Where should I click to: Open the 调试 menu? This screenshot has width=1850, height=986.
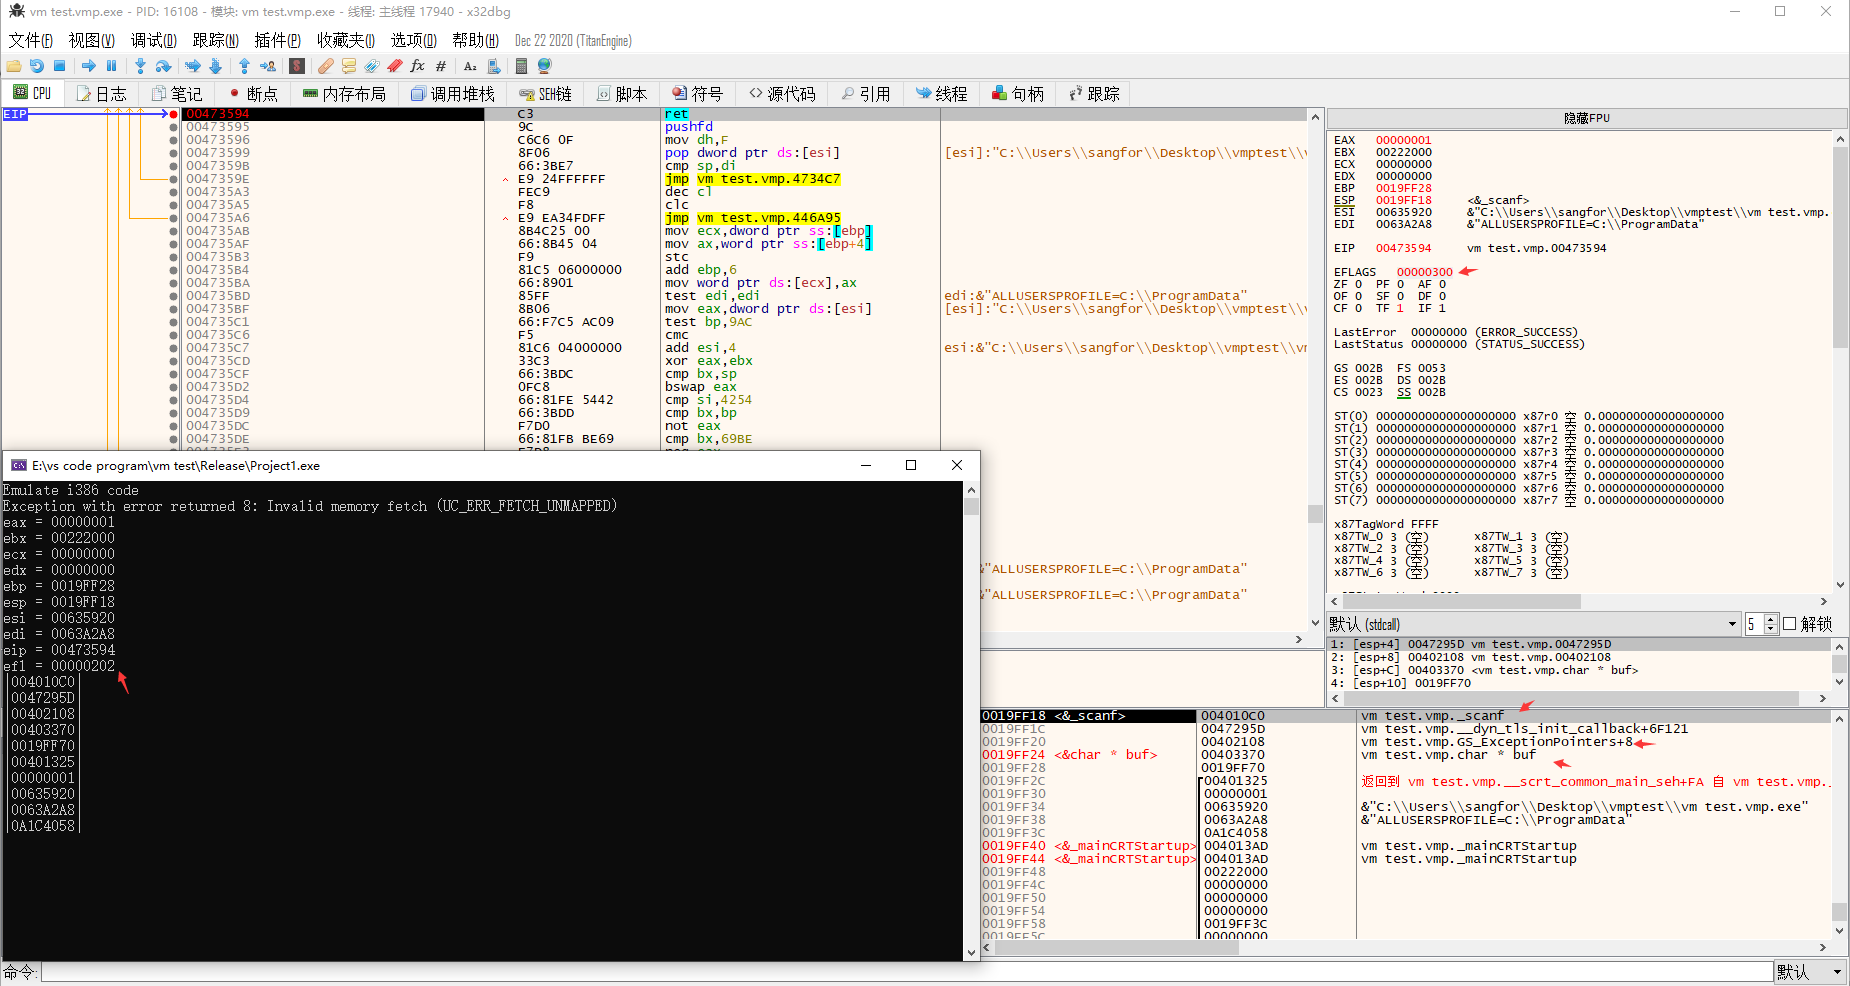(x=153, y=40)
